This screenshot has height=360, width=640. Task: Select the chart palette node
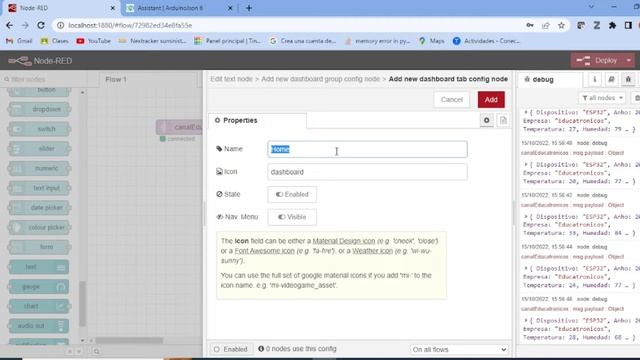pyautogui.click(x=39, y=306)
